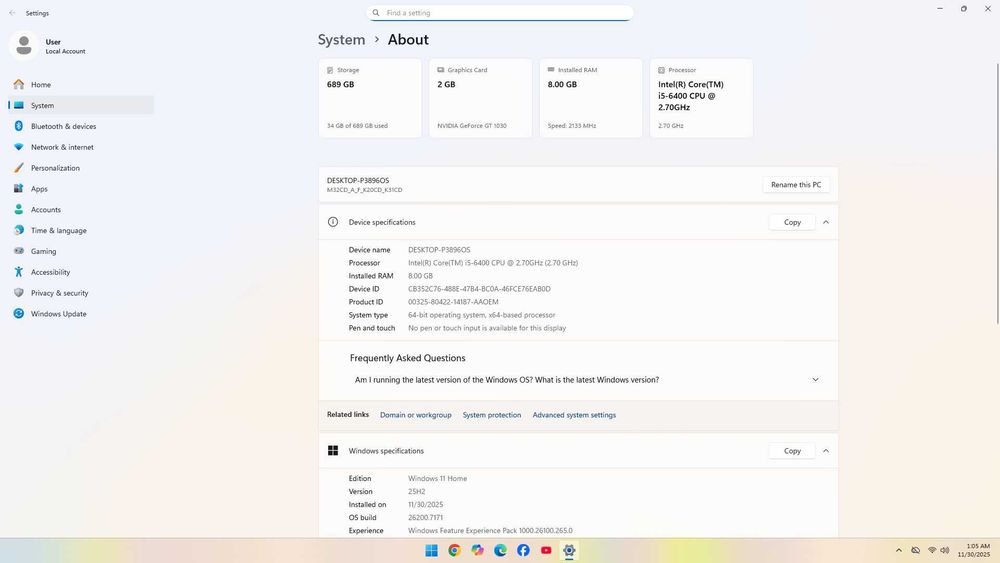Focus the Find a setting search box

tap(500, 13)
